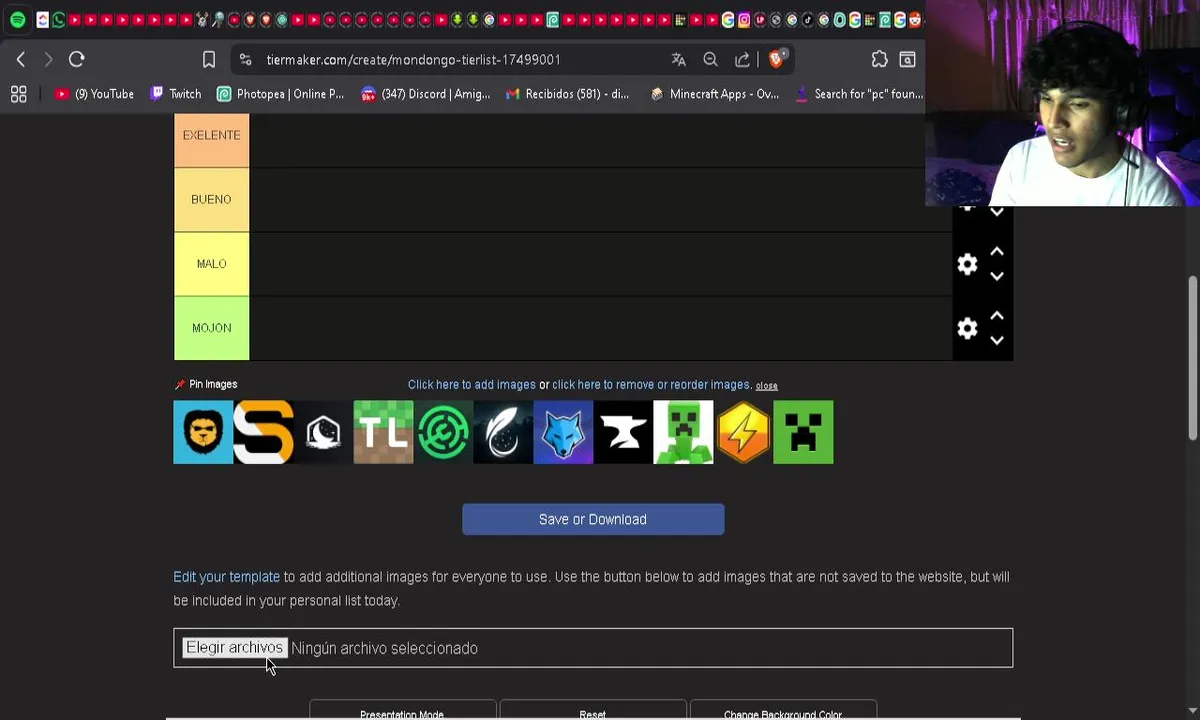
Task: Open settings gear for MOJON row
Action: (x=967, y=328)
